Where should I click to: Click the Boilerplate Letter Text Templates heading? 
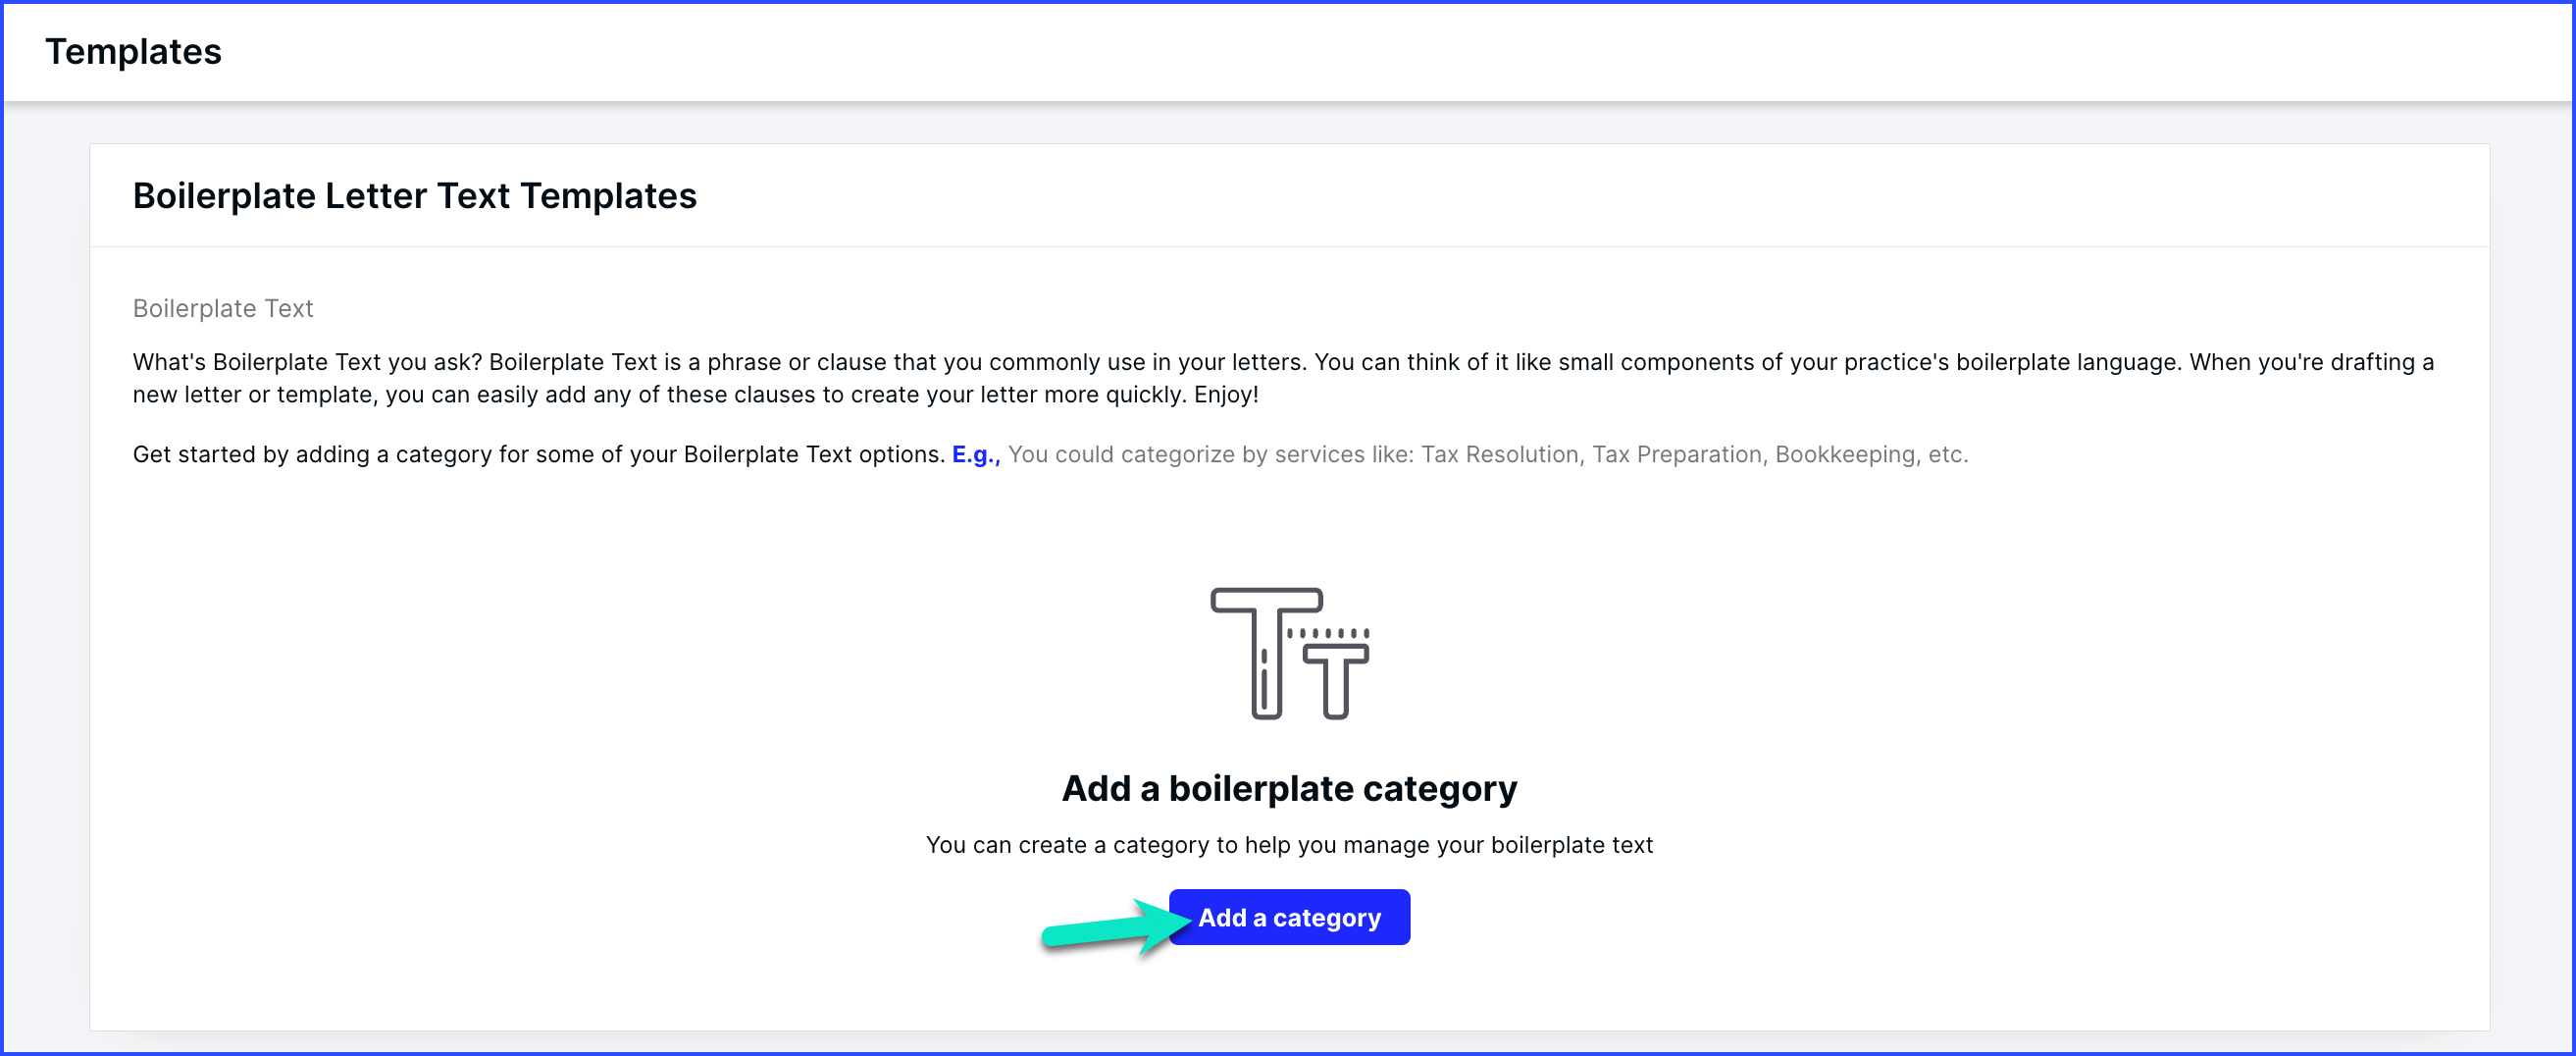pyautogui.click(x=414, y=196)
